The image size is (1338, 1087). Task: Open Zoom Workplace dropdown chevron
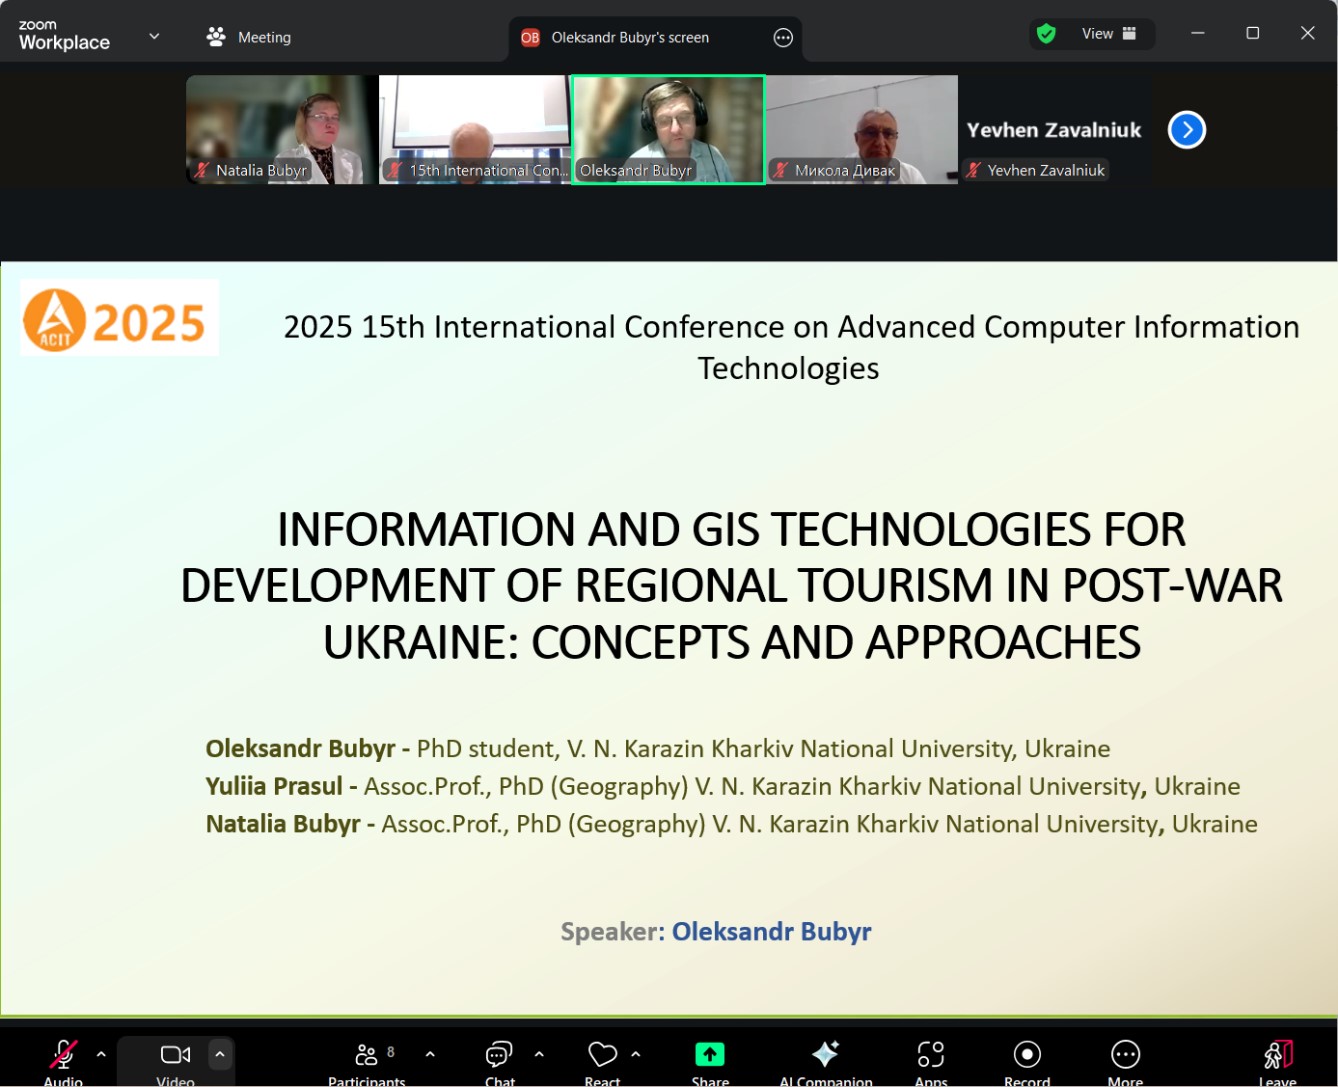[x=154, y=37]
